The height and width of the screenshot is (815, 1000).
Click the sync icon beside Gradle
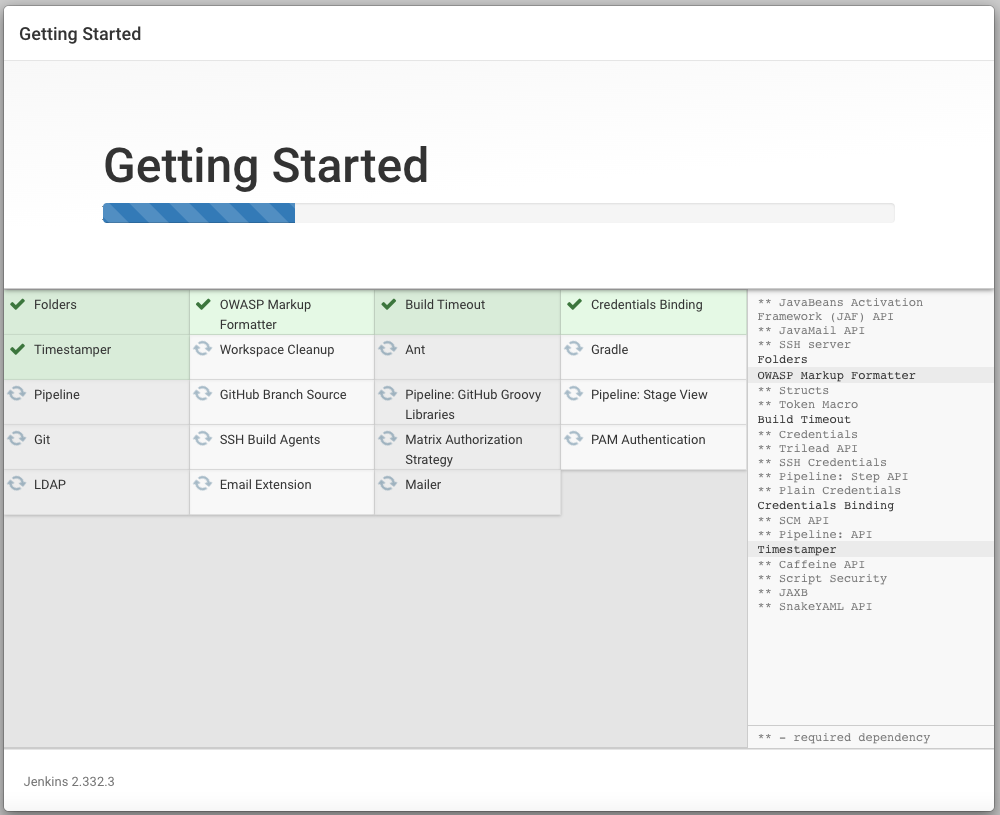point(574,348)
